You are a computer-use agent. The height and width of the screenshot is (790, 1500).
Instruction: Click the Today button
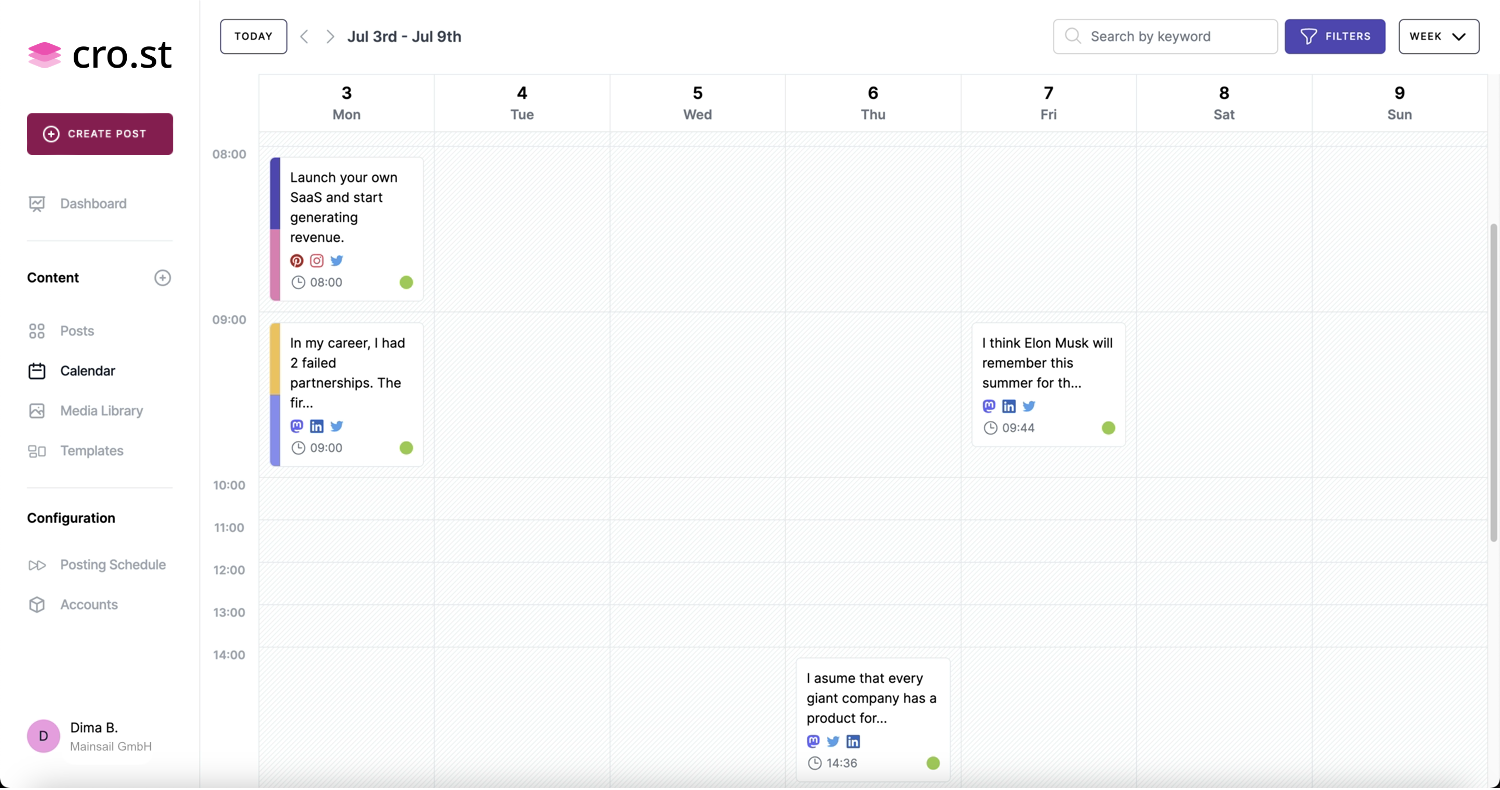[253, 37]
